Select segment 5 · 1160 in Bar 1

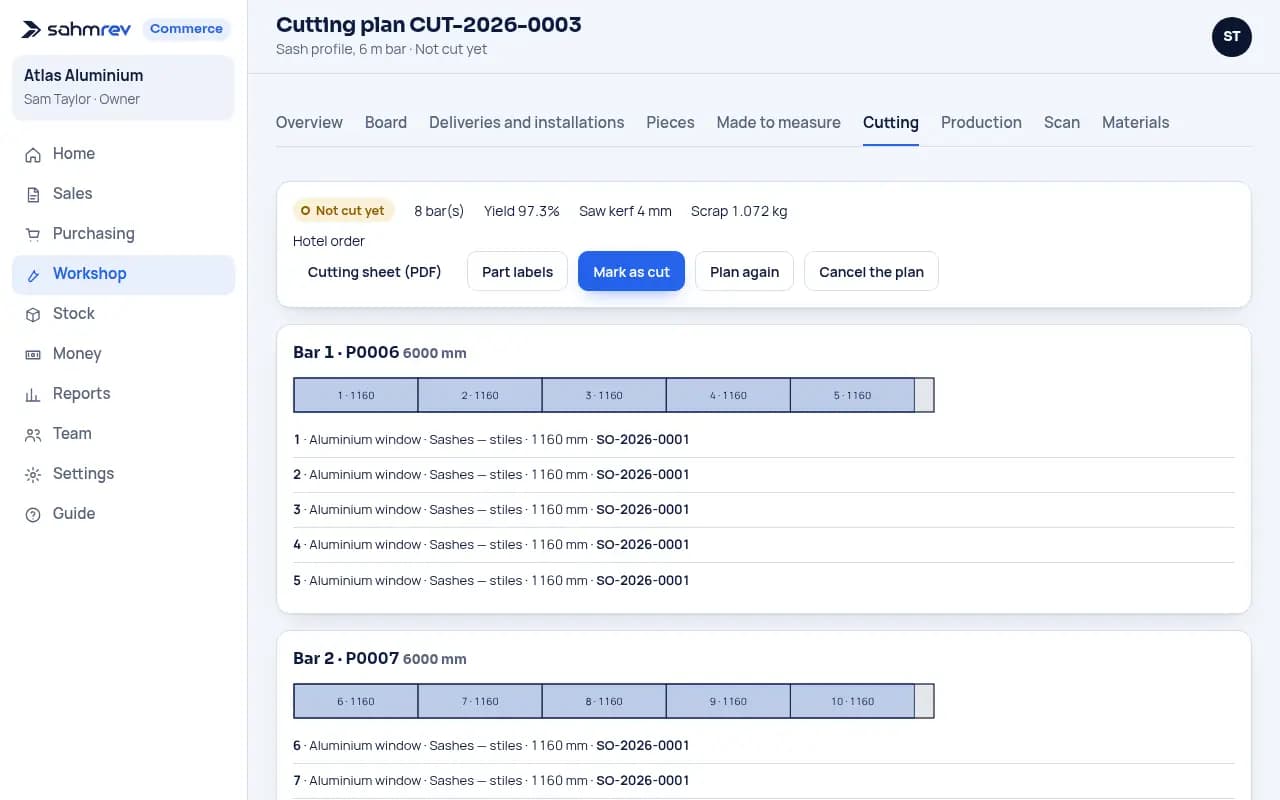[852, 395]
